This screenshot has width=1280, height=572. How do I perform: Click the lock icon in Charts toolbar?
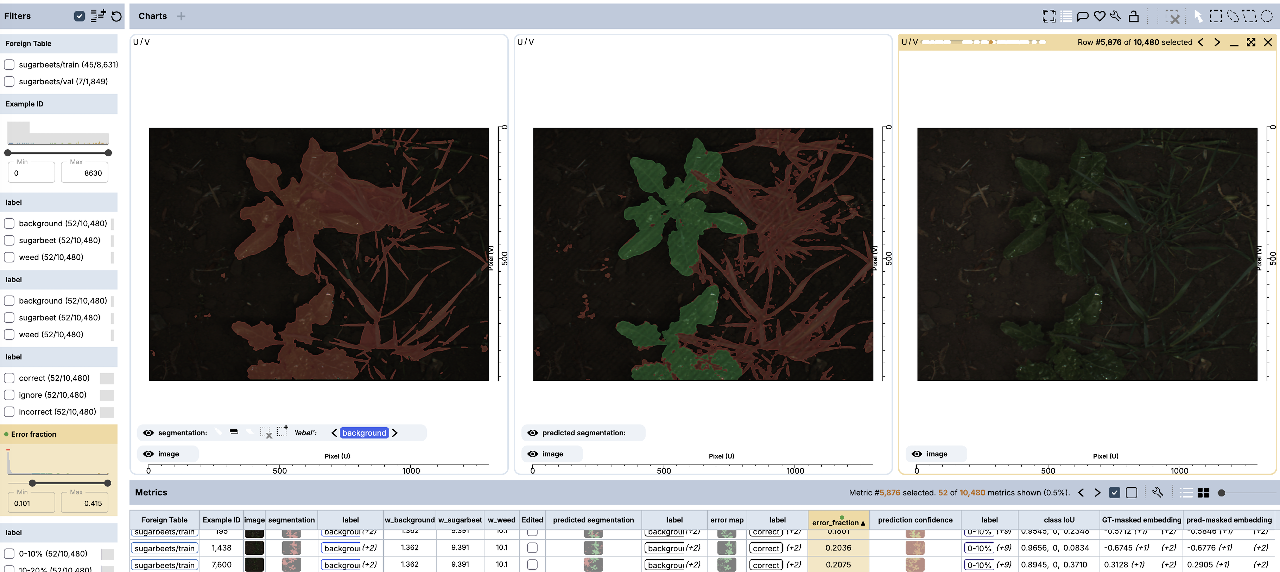(1133, 16)
